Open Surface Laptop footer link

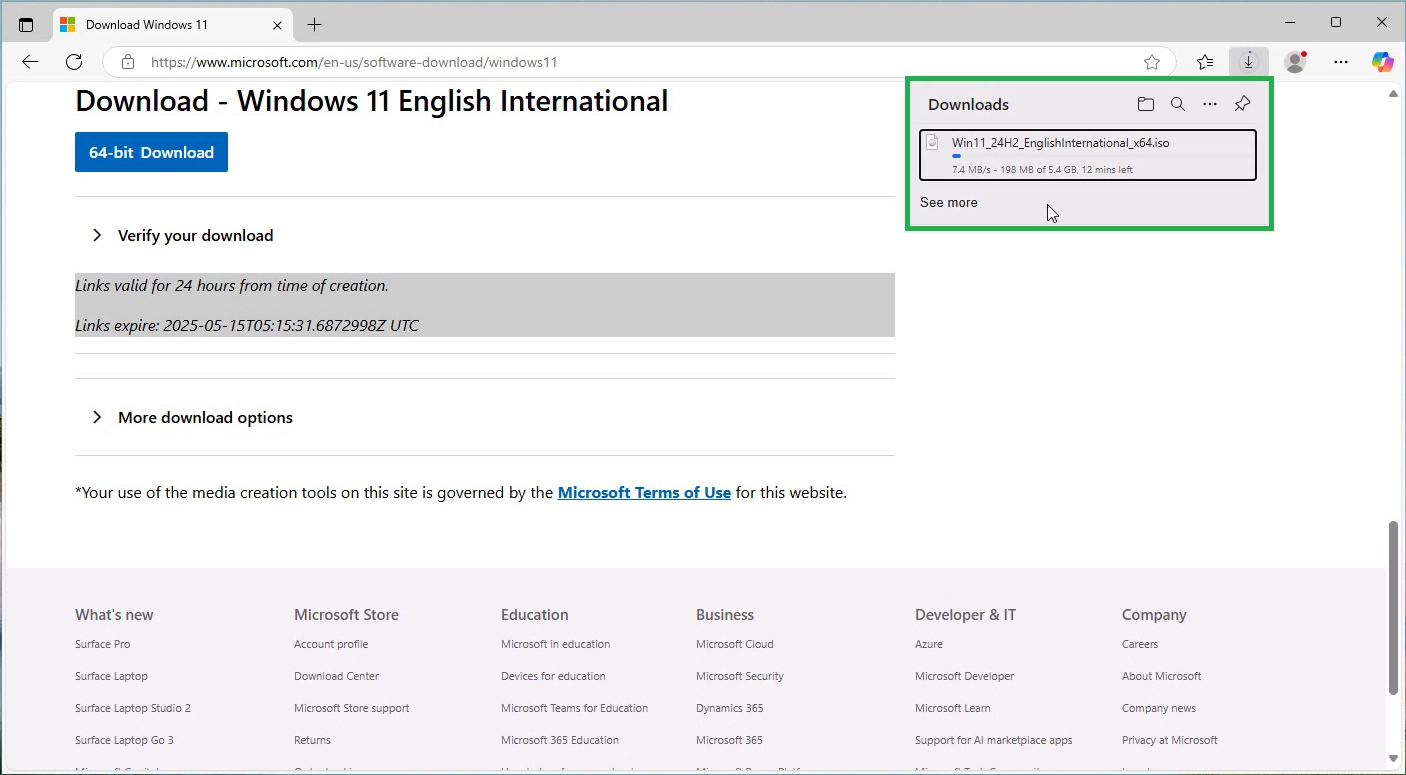coord(111,676)
